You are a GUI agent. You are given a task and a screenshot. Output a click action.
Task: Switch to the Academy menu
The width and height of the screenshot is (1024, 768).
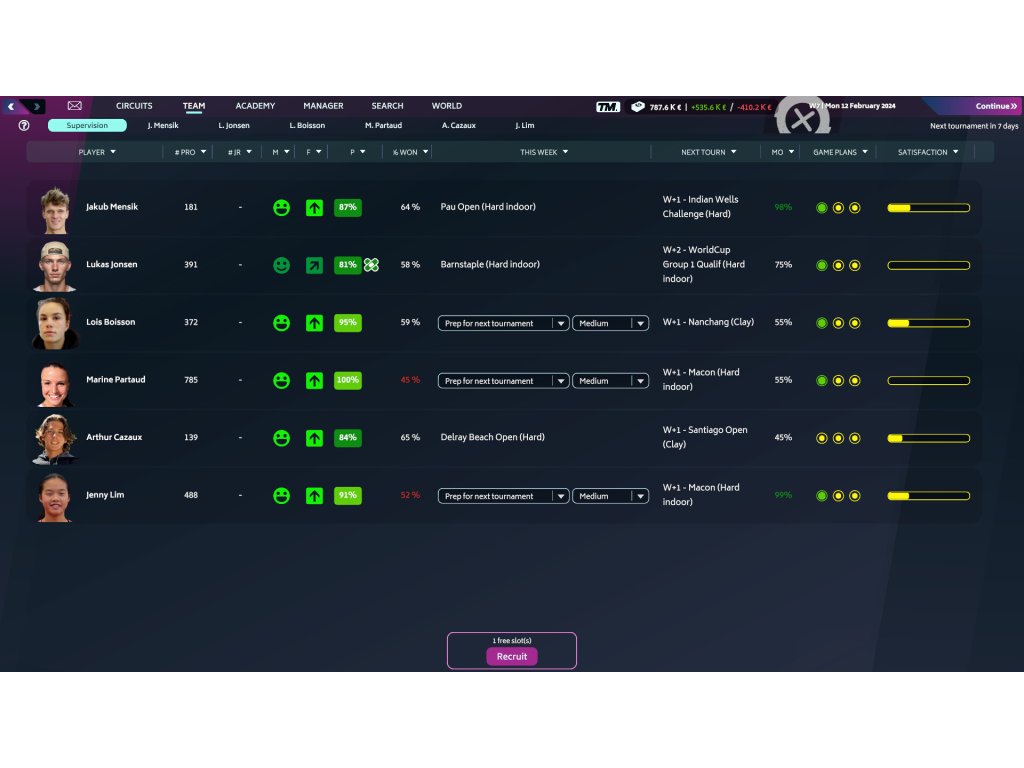point(255,106)
